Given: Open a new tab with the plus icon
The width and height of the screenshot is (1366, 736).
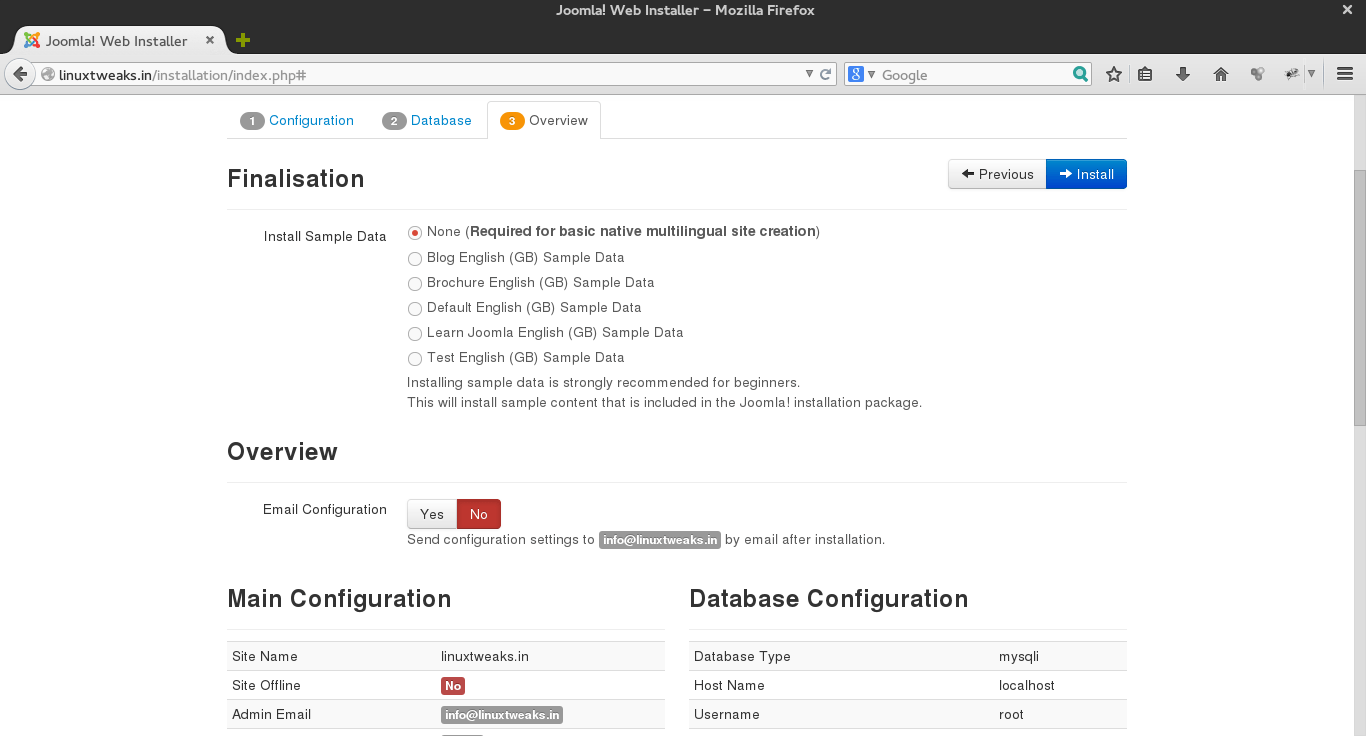Looking at the screenshot, I should point(243,41).
